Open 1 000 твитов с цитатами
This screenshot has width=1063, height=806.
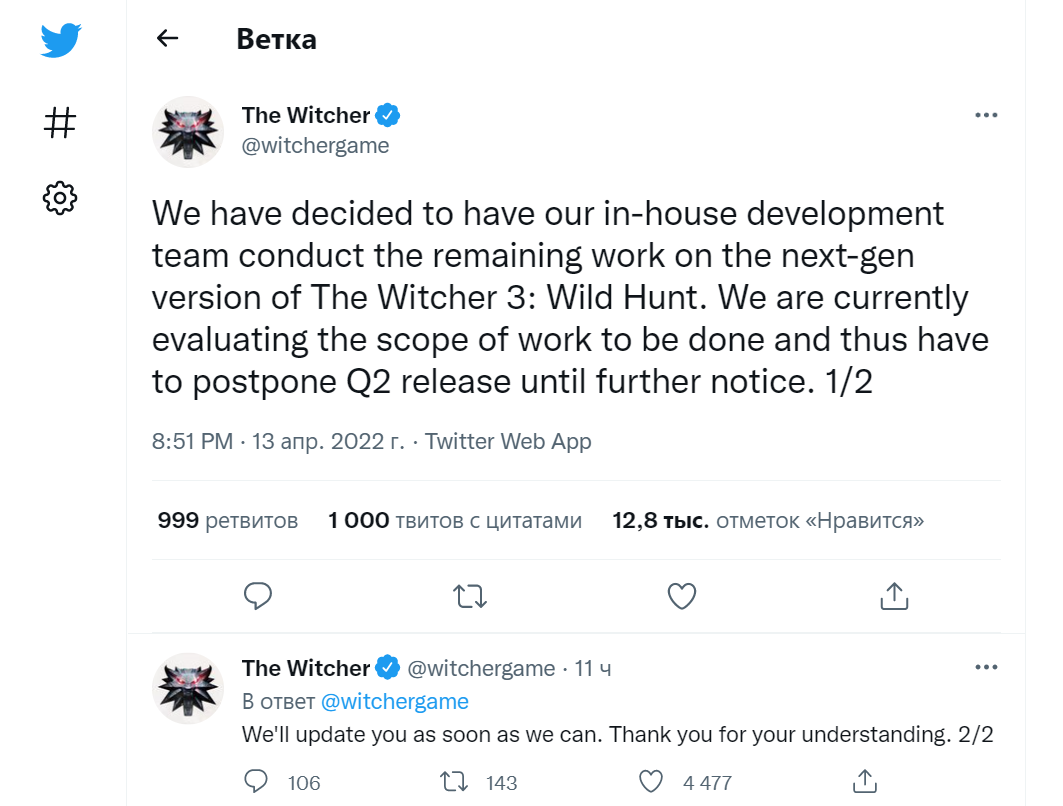pos(455,521)
